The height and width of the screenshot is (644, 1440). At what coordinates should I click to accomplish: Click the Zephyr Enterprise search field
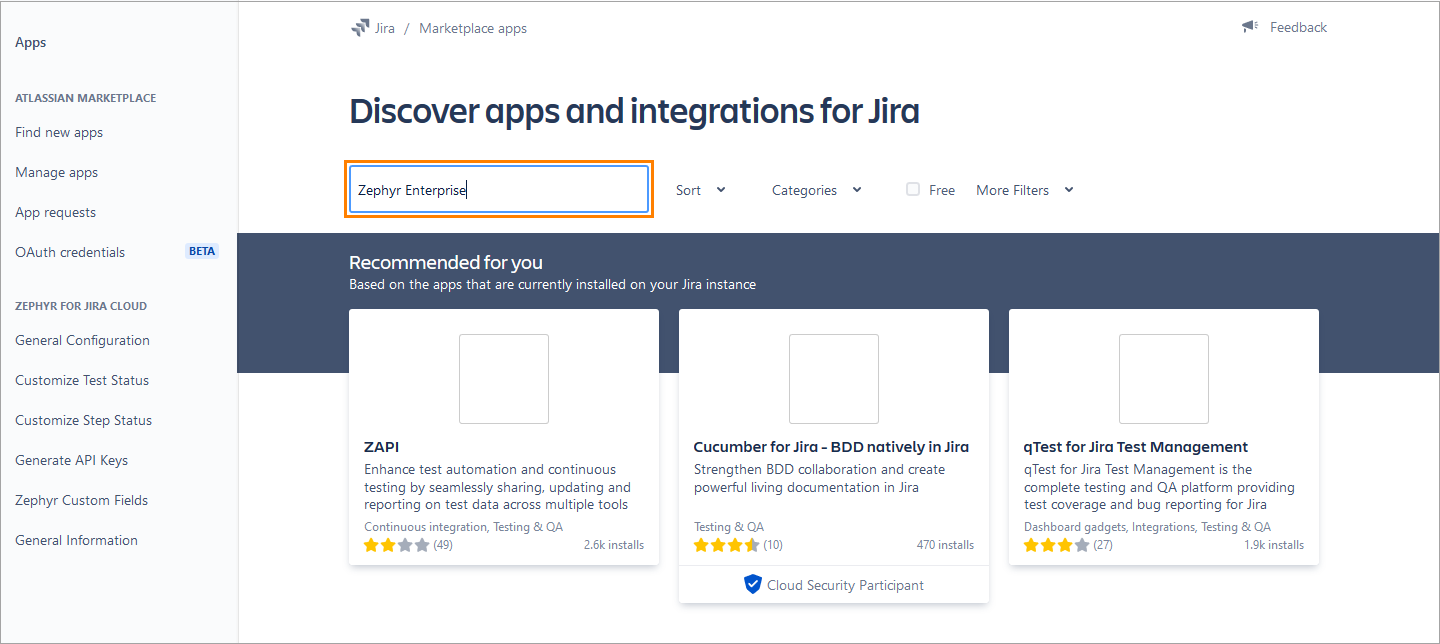click(499, 190)
